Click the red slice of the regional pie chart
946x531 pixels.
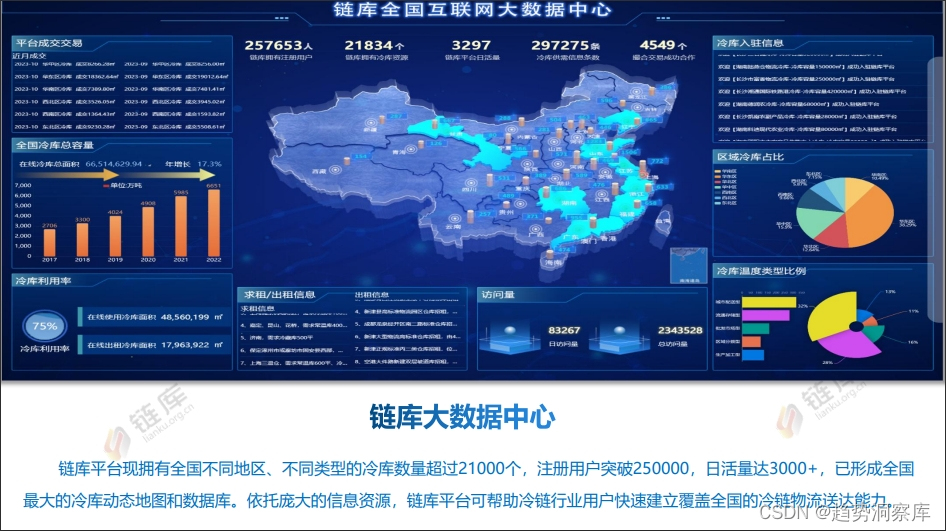coord(833,232)
